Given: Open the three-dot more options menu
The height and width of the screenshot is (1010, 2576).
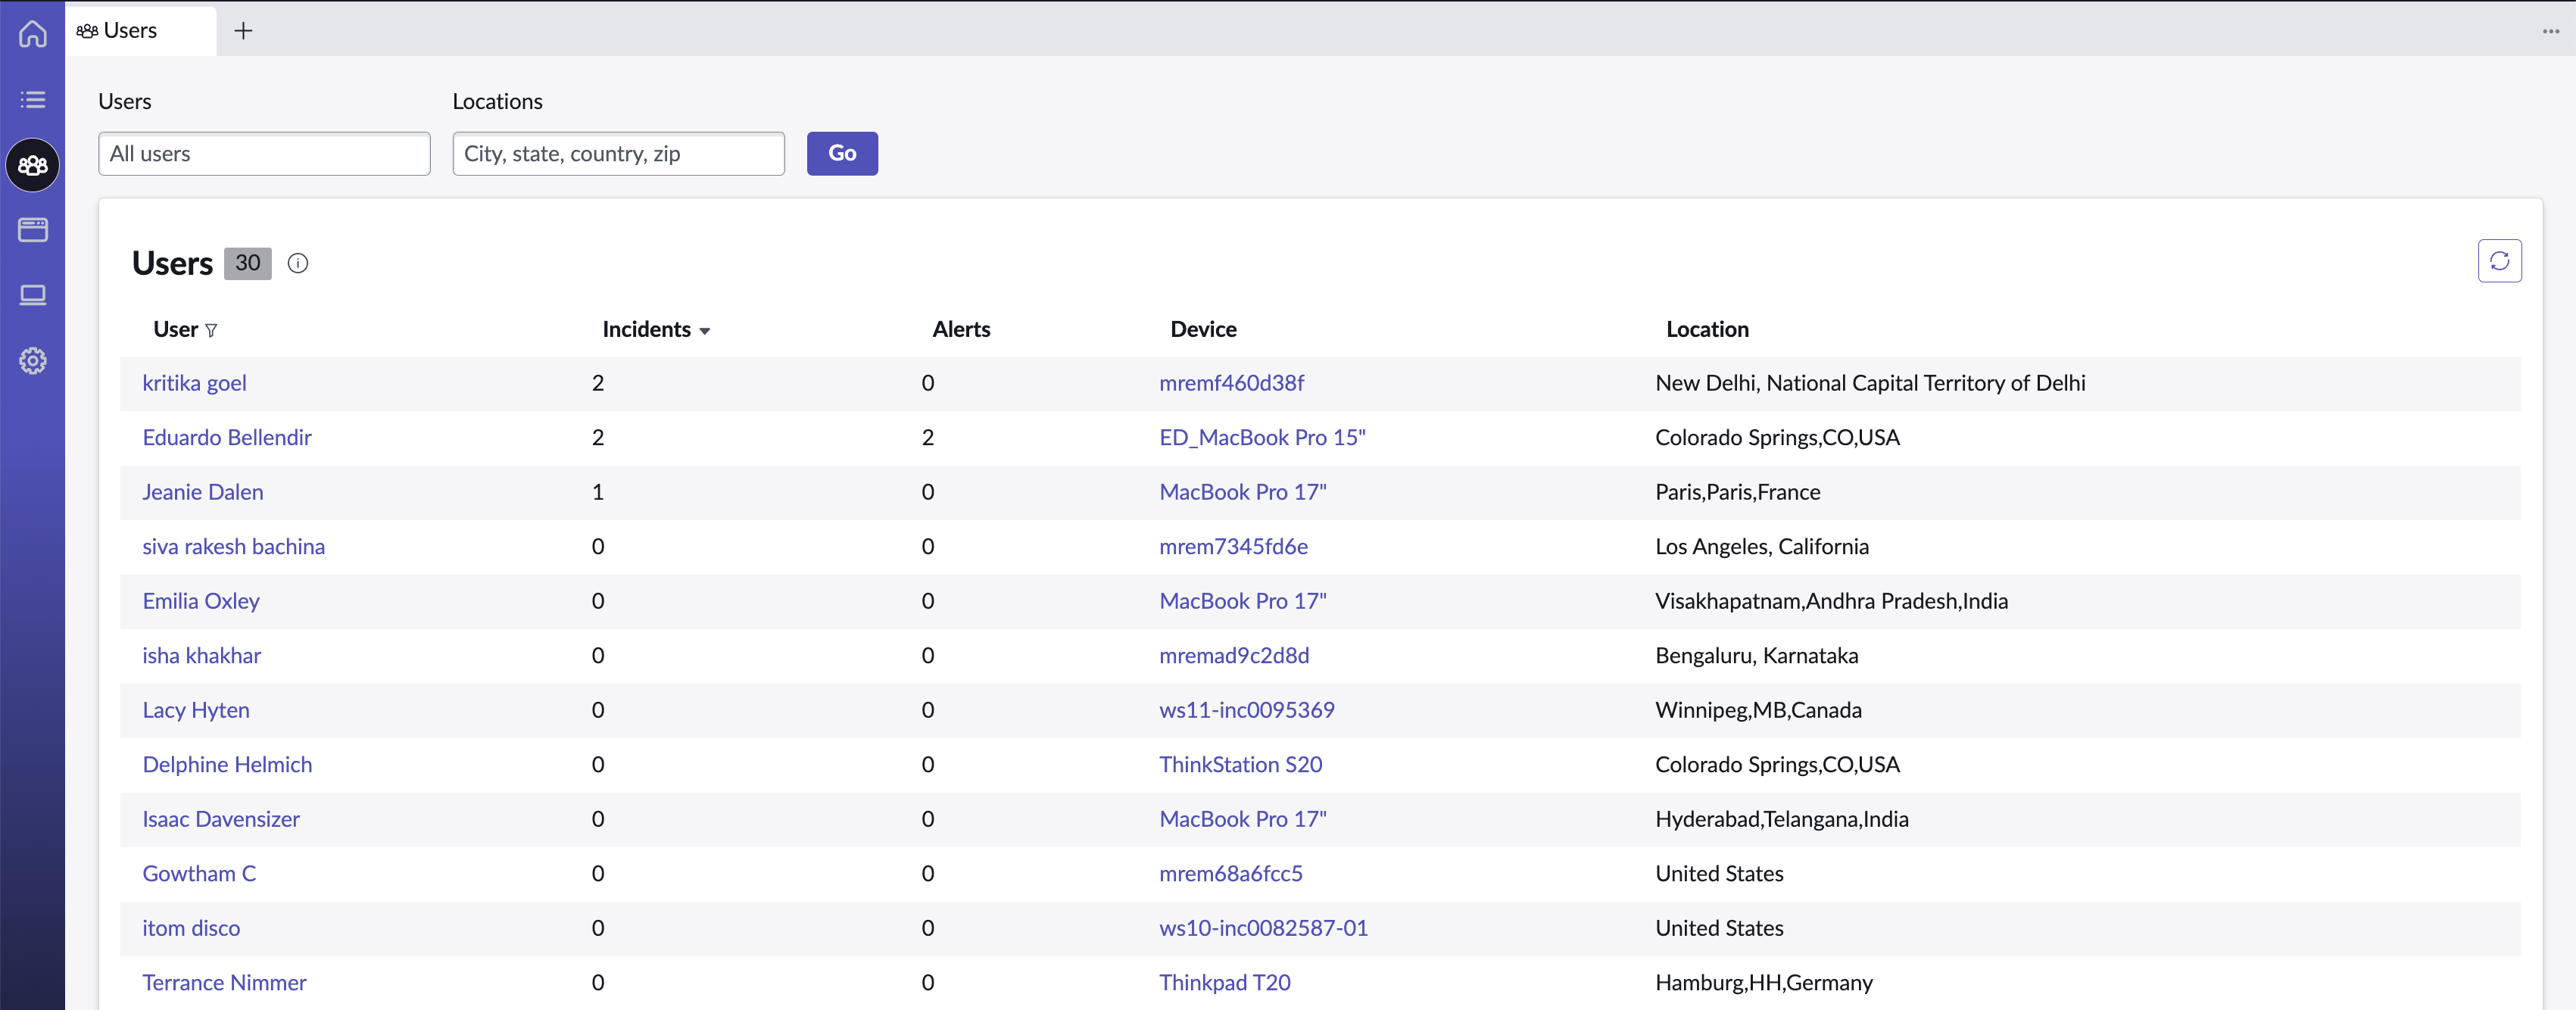Looking at the screenshot, I should (2550, 31).
